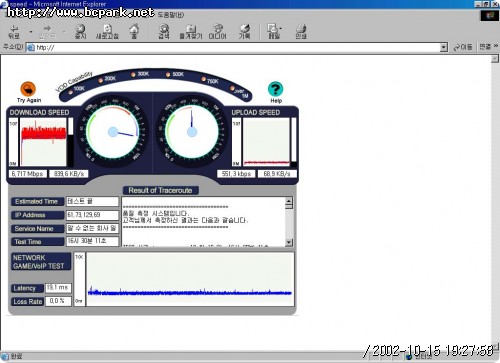Click the traceroute box scroll-up arrow
This screenshot has height=363, width=500.
pos(289,201)
